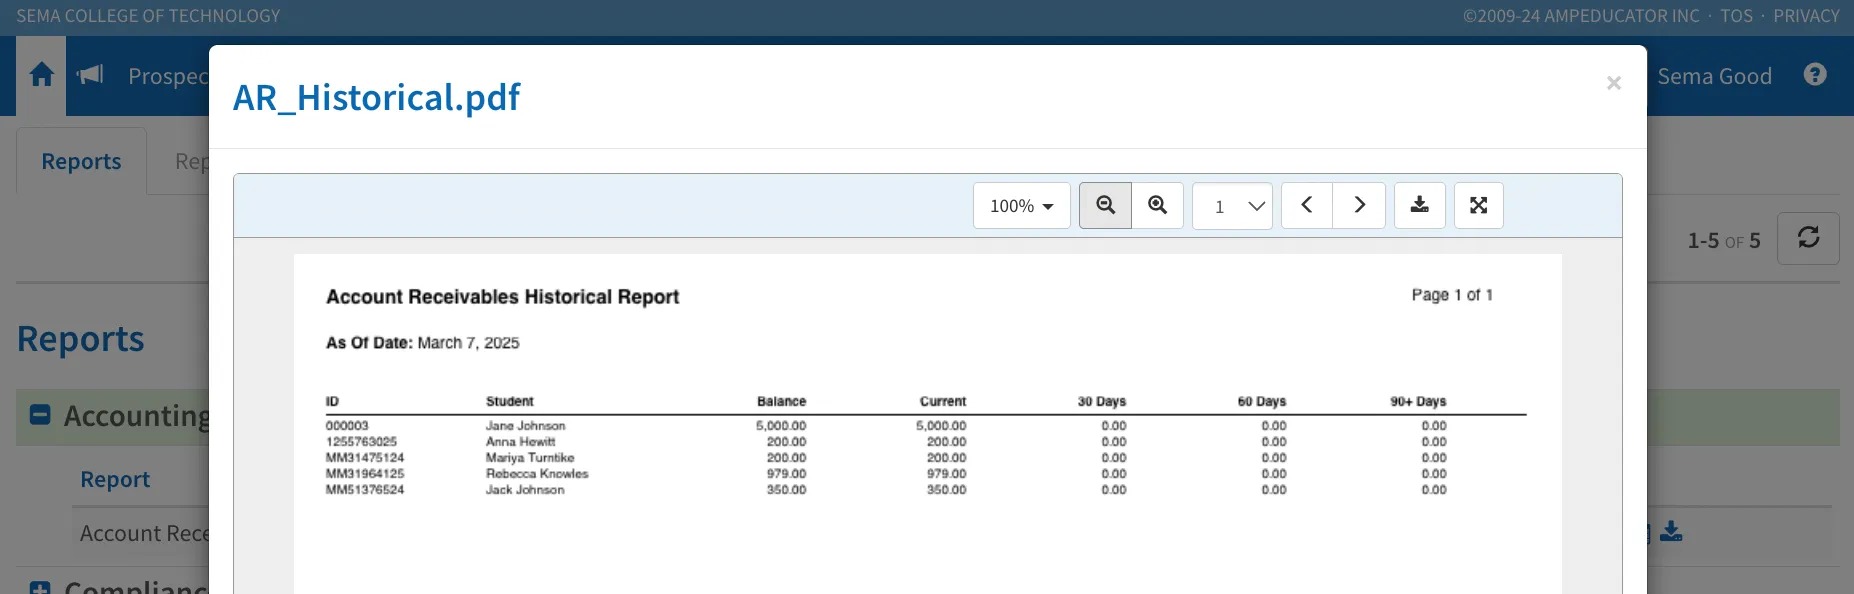
Task: Click student ID 'MM51376524'
Action: [365, 490]
